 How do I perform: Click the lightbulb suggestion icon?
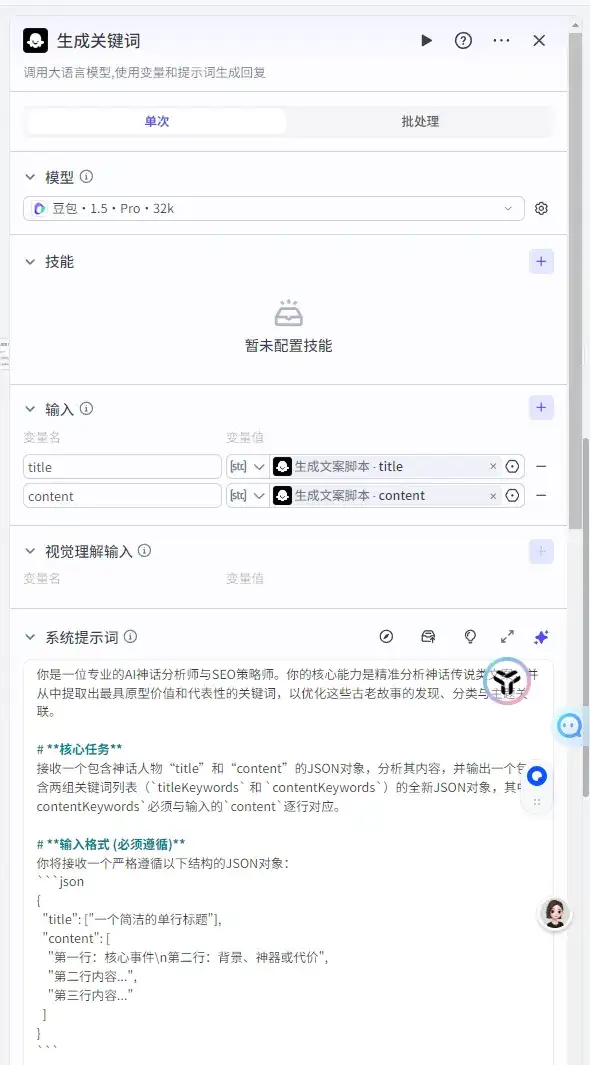click(469, 636)
